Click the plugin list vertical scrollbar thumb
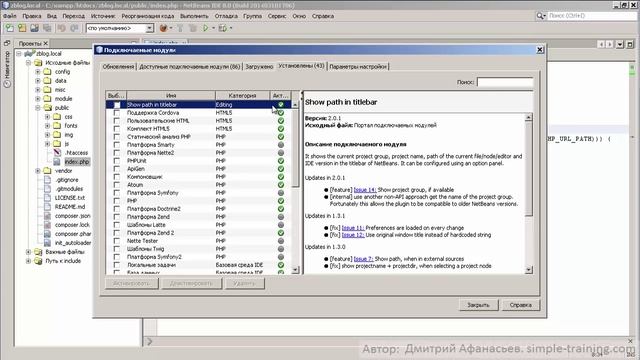The width and height of the screenshot is (640, 360). click(x=296, y=149)
